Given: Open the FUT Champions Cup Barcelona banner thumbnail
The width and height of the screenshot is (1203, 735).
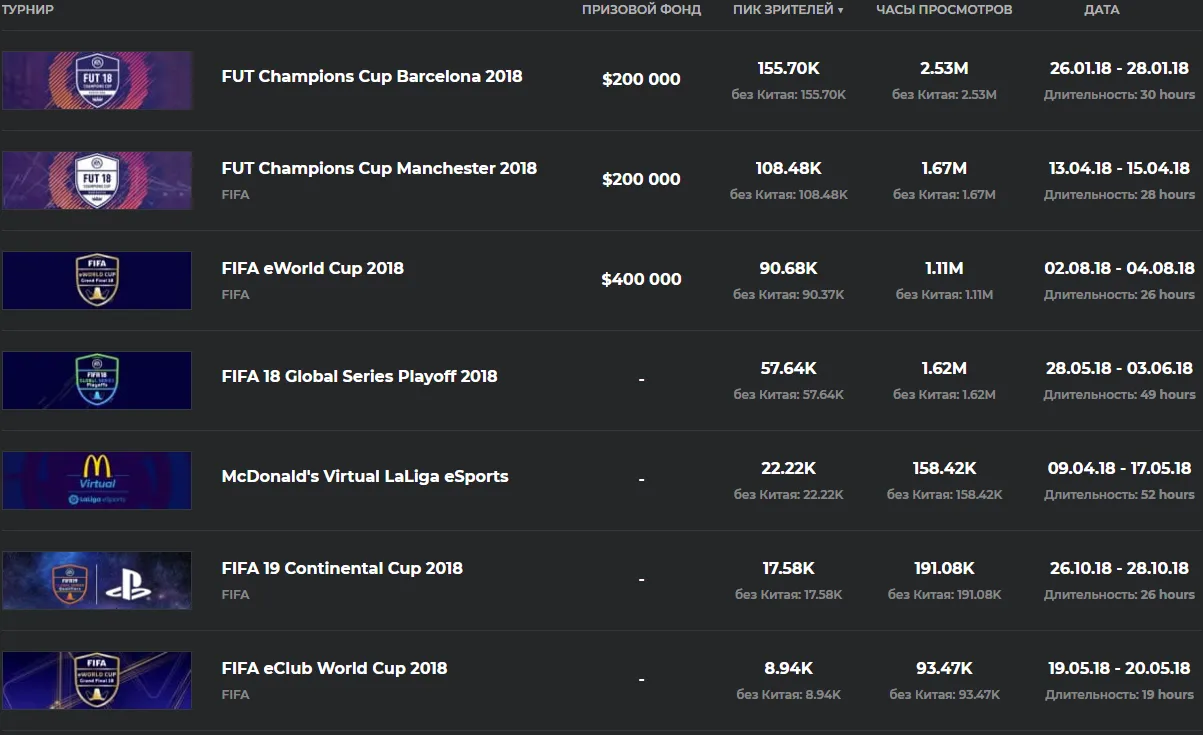Looking at the screenshot, I should 97,80.
